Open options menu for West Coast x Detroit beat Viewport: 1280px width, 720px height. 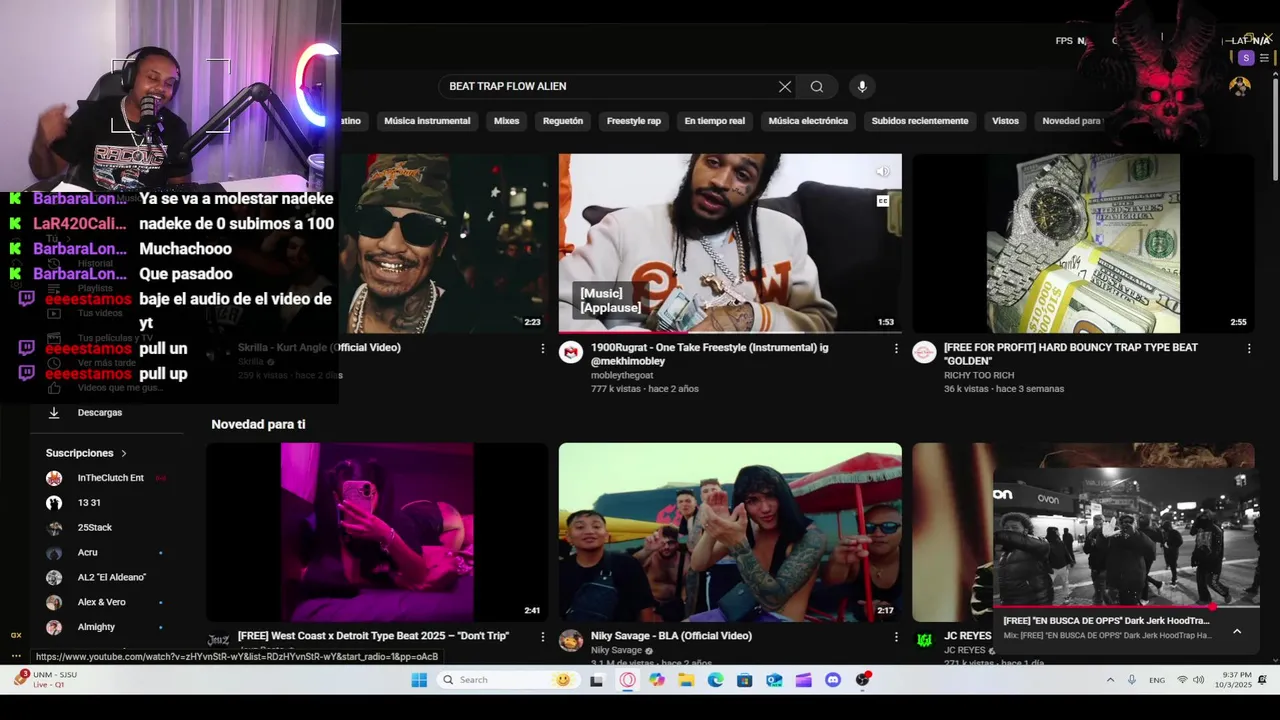(x=543, y=636)
